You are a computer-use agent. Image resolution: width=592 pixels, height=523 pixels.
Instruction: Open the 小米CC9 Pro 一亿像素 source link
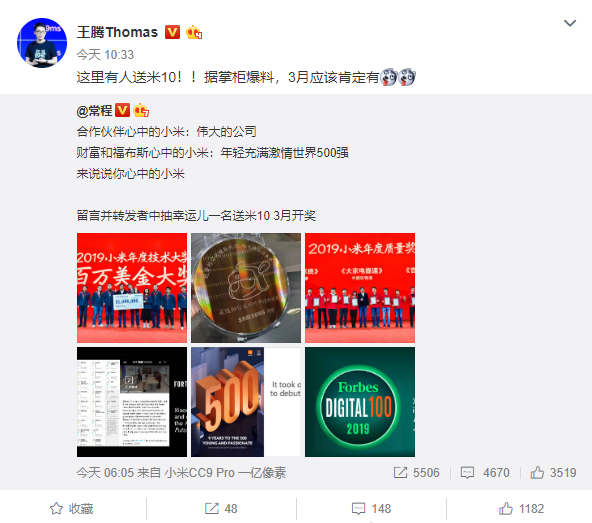[x=225, y=472]
